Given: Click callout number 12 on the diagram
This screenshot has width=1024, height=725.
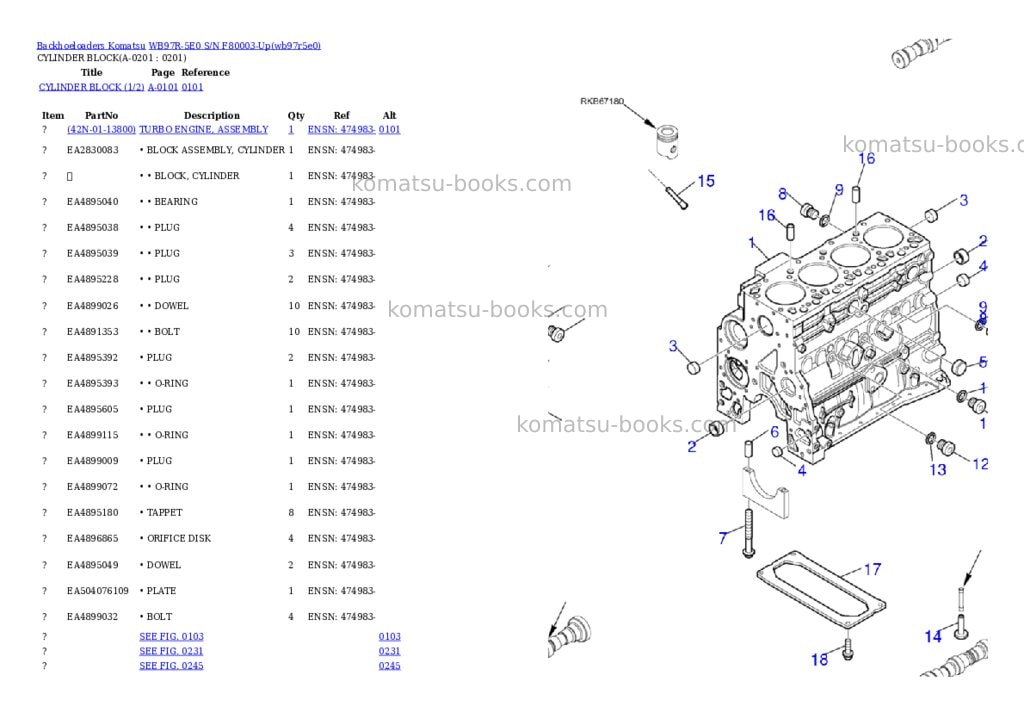Looking at the screenshot, I should (x=980, y=464).
